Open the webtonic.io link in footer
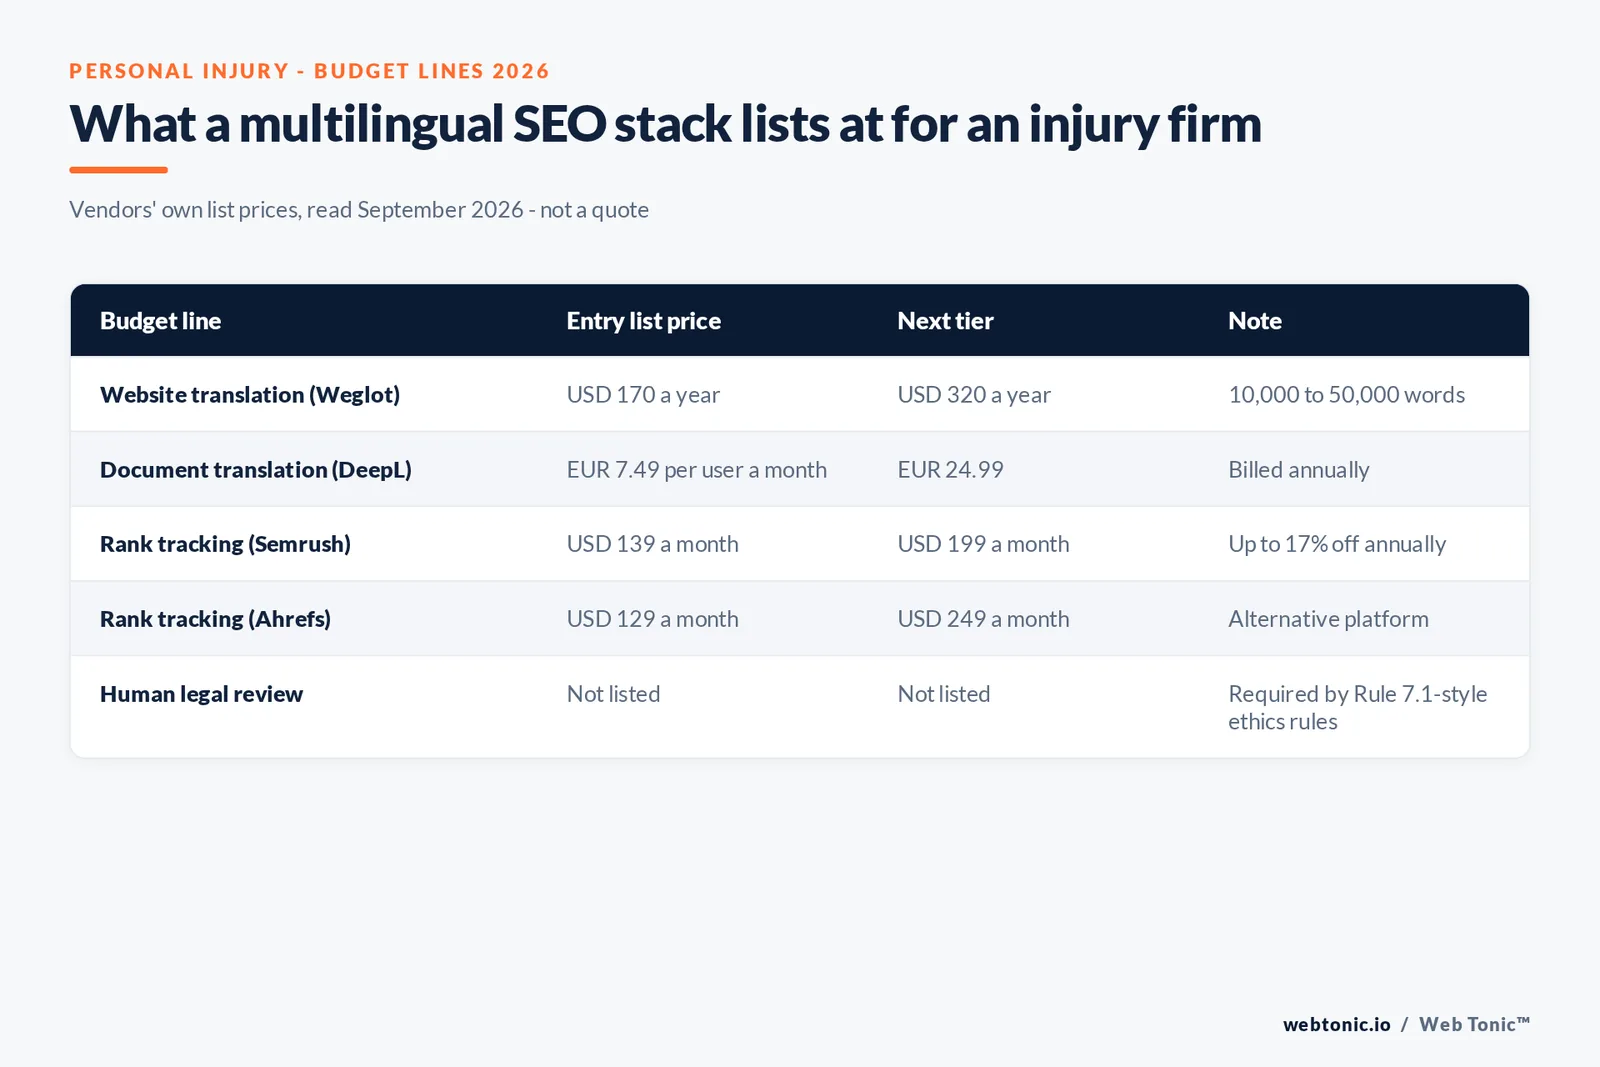 click(1336, 1024)
